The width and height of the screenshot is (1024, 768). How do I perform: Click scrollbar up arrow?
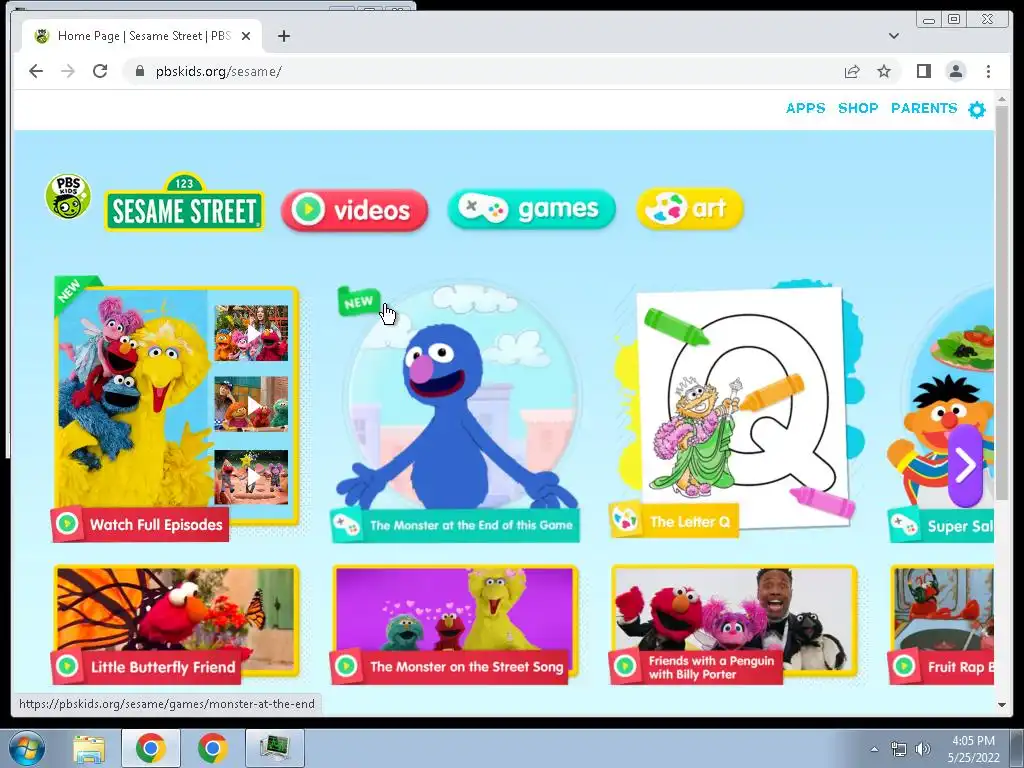(x=1002, y=99)
